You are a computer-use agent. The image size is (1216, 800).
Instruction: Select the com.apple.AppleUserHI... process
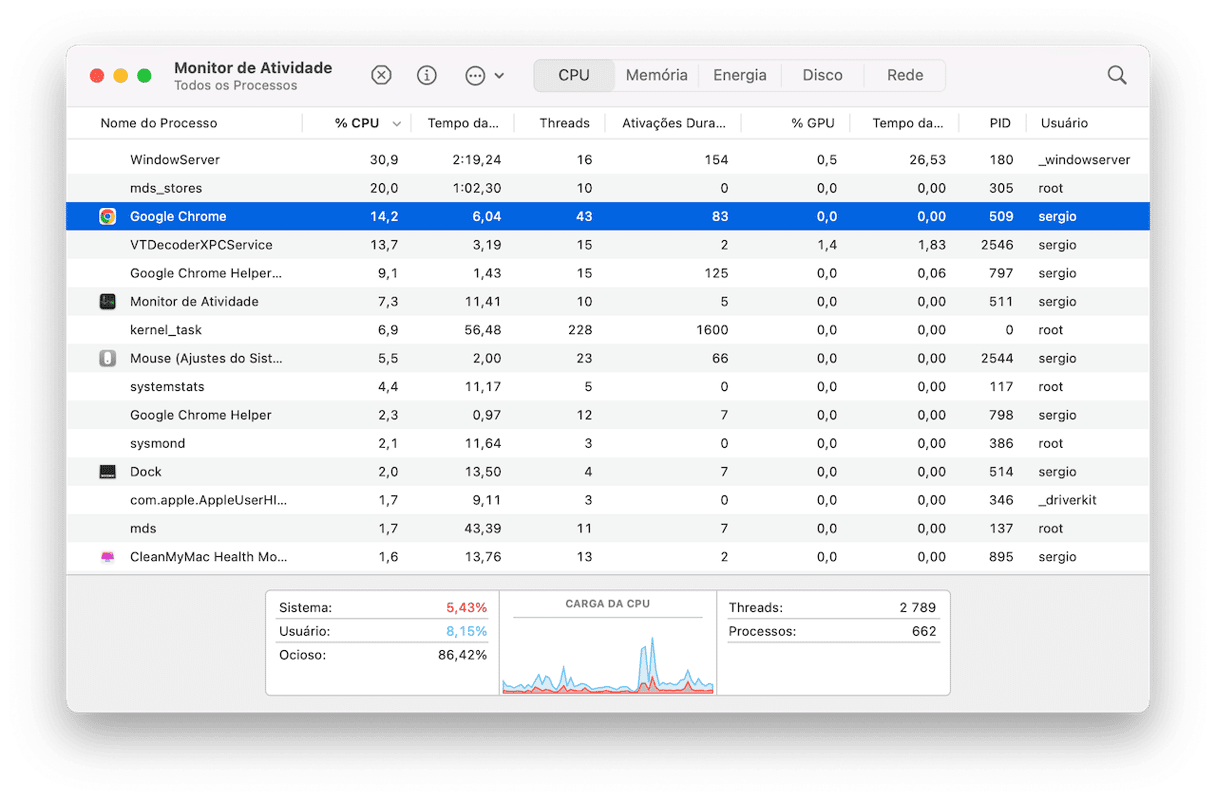pyautogui.click(x=608, y=500)
